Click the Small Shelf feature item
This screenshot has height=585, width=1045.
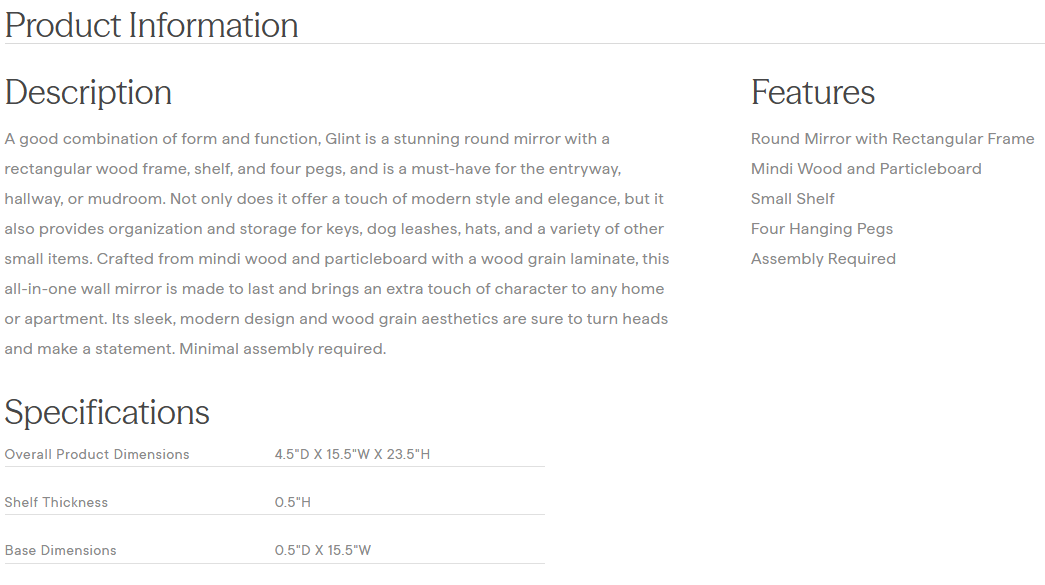pos(792,199)
